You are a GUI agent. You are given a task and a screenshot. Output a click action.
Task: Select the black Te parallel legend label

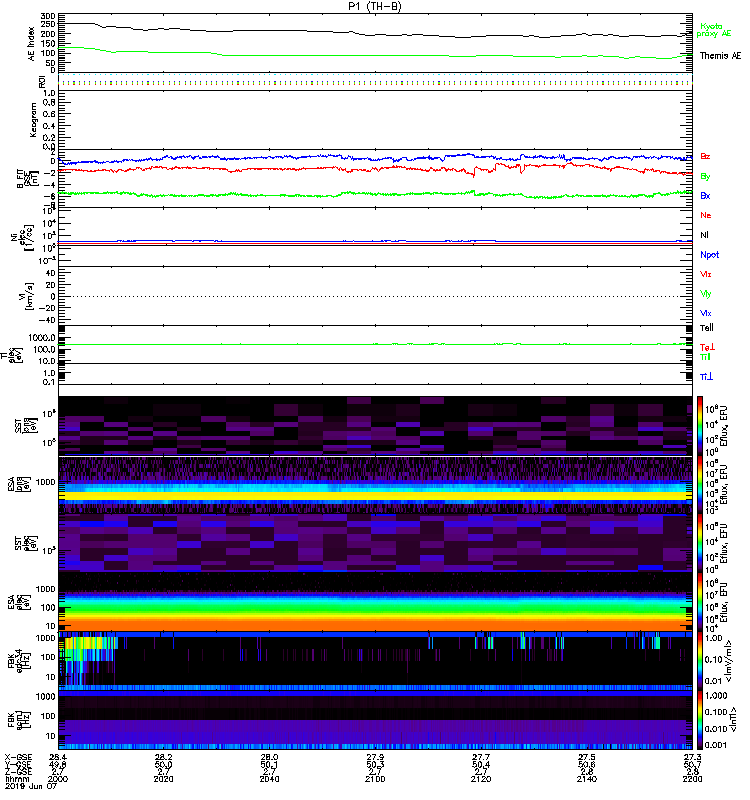click(707, 328)
